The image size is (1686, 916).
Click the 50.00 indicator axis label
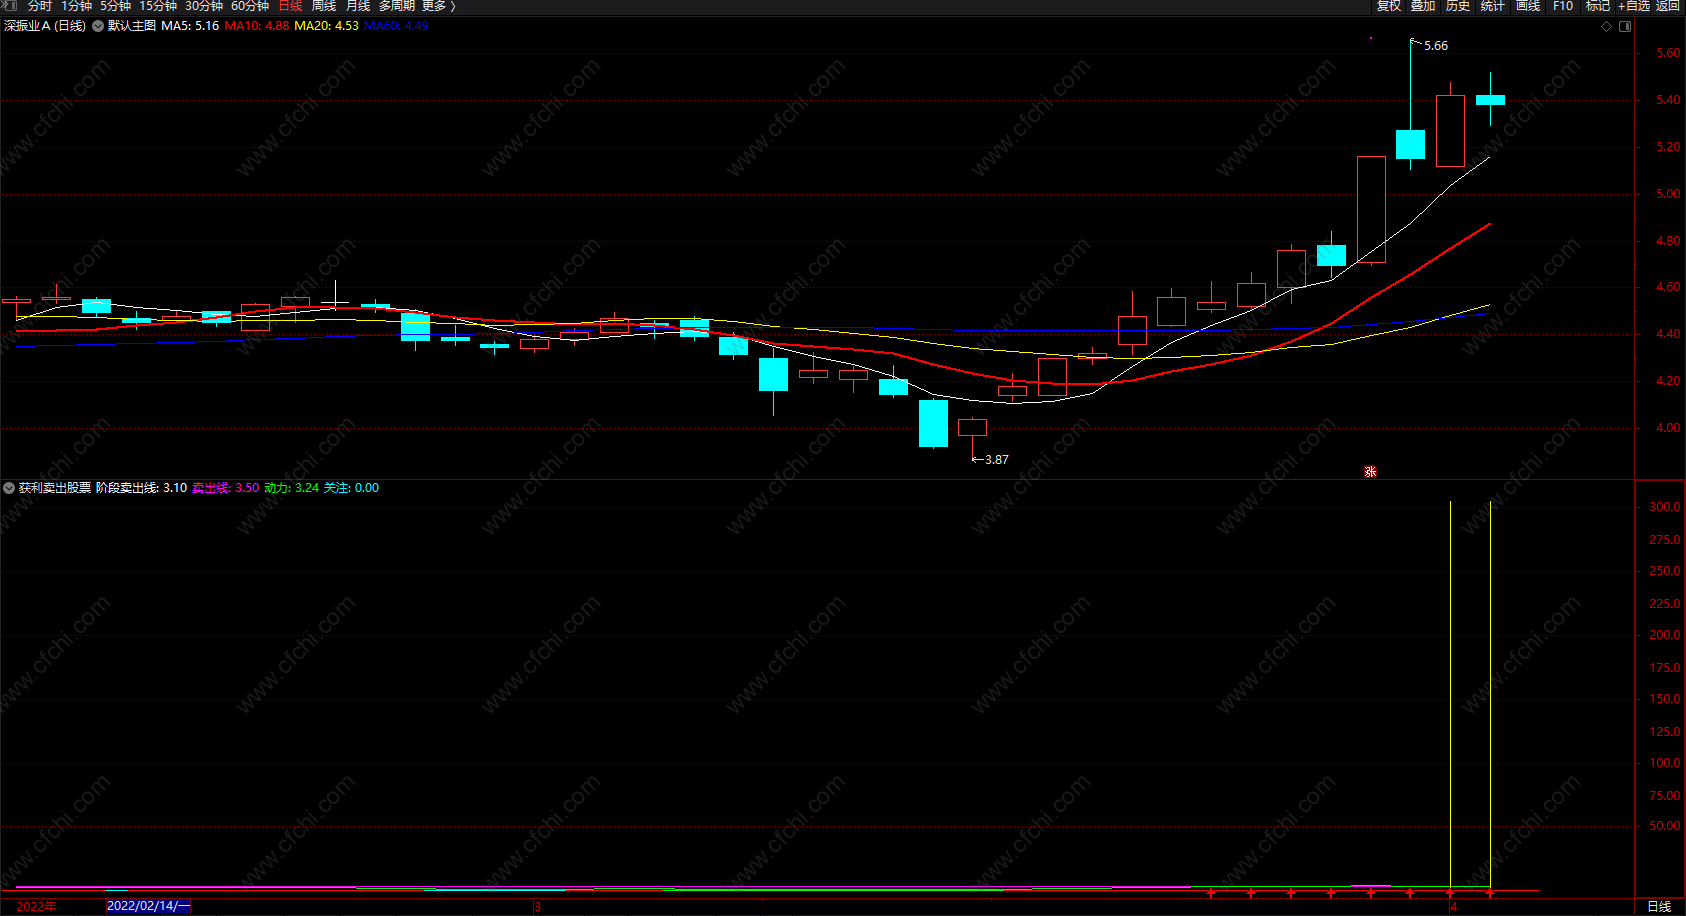(1665, 826)
